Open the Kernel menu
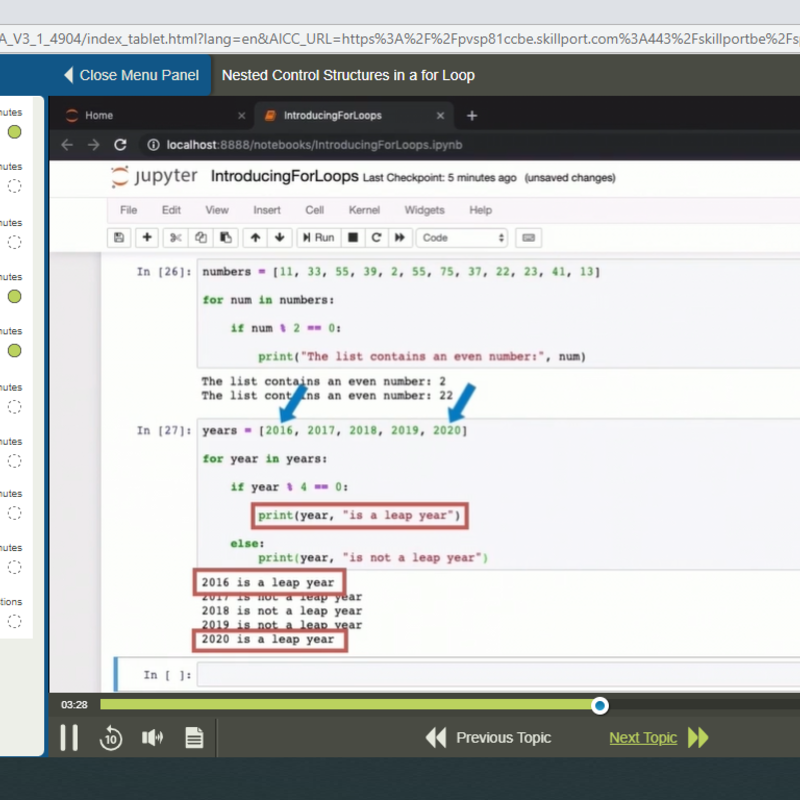The image size is (800, 800). click(x=364, y=210)
